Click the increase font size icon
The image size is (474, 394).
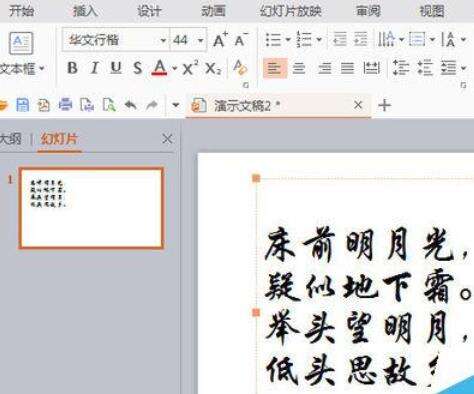coord(220,40)
